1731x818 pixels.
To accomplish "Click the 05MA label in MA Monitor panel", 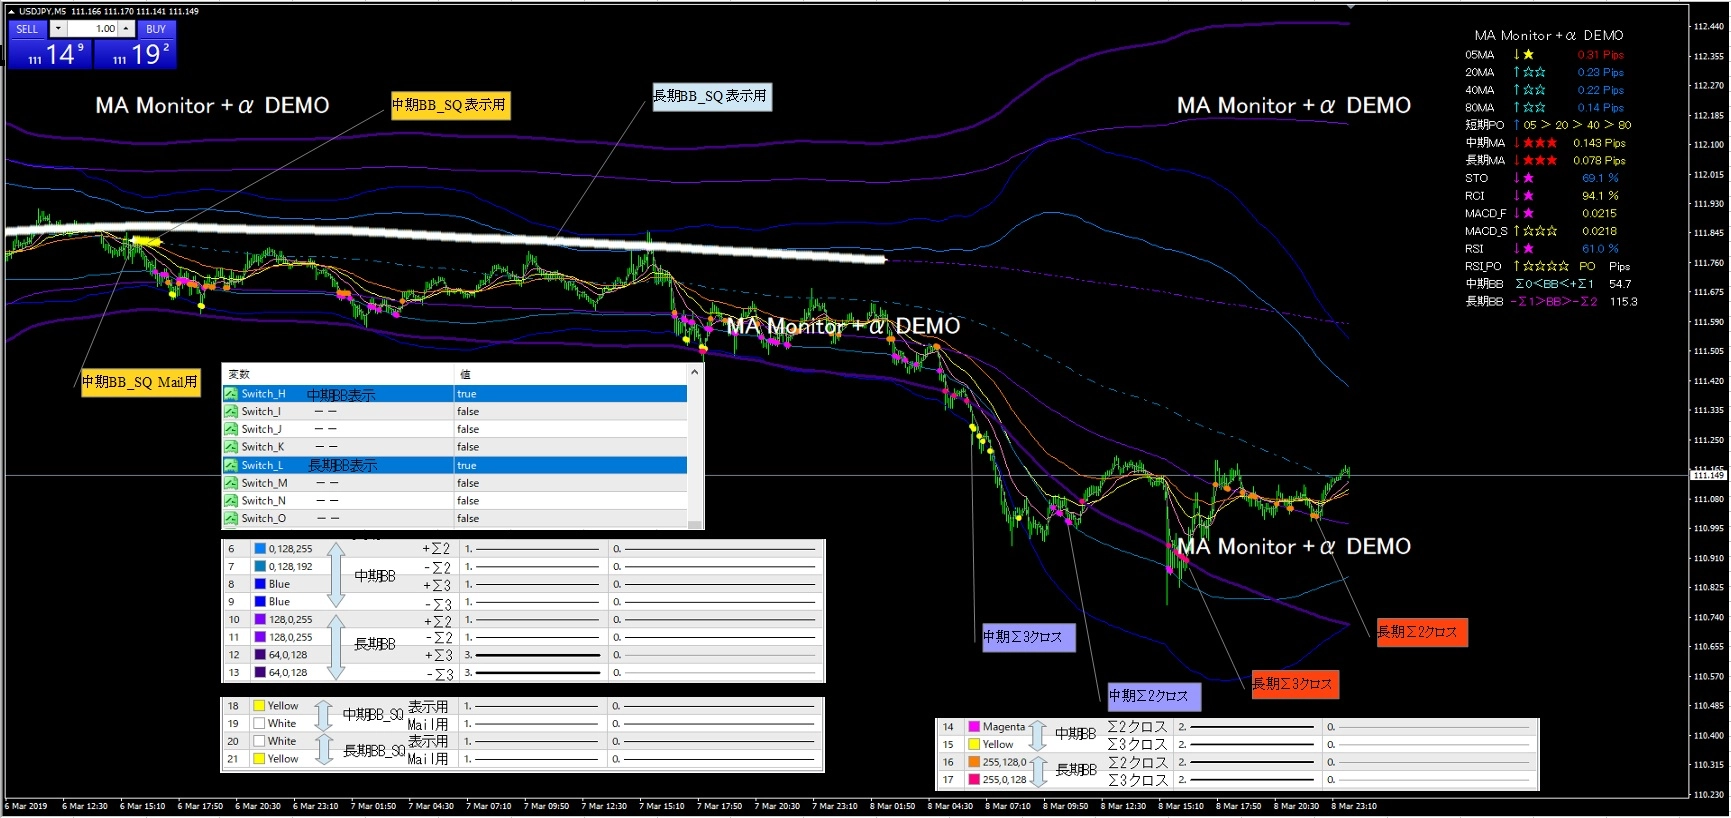I will coord(1480,55).
